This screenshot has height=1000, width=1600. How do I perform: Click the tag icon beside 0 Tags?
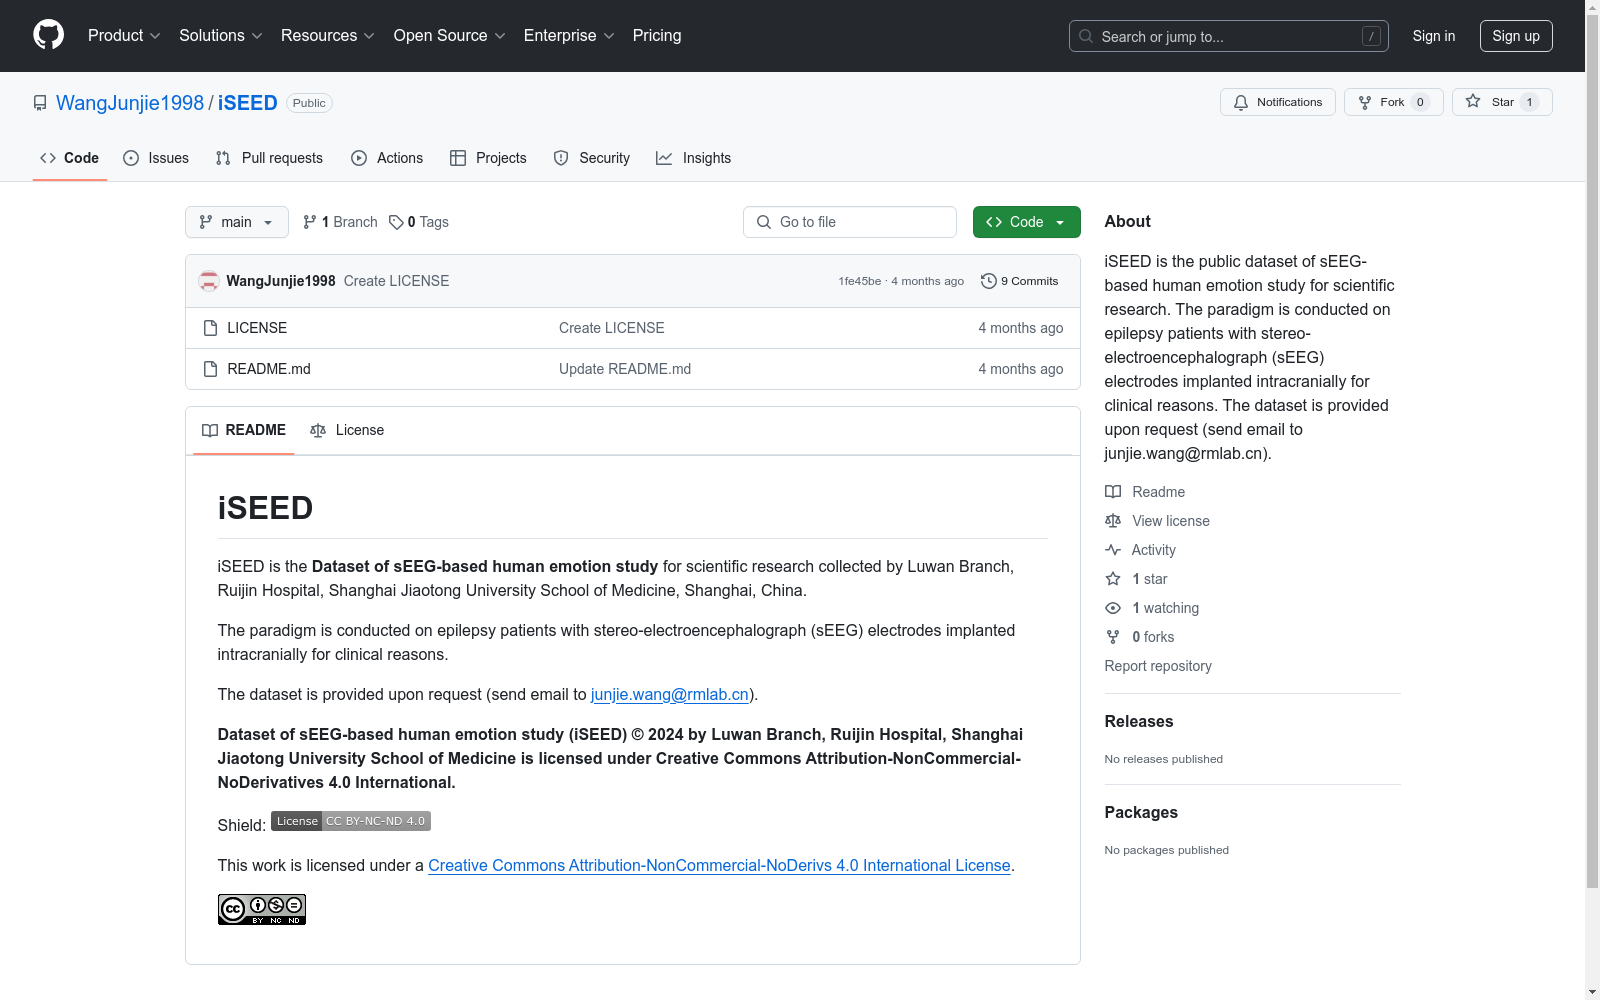pos(396,222)
